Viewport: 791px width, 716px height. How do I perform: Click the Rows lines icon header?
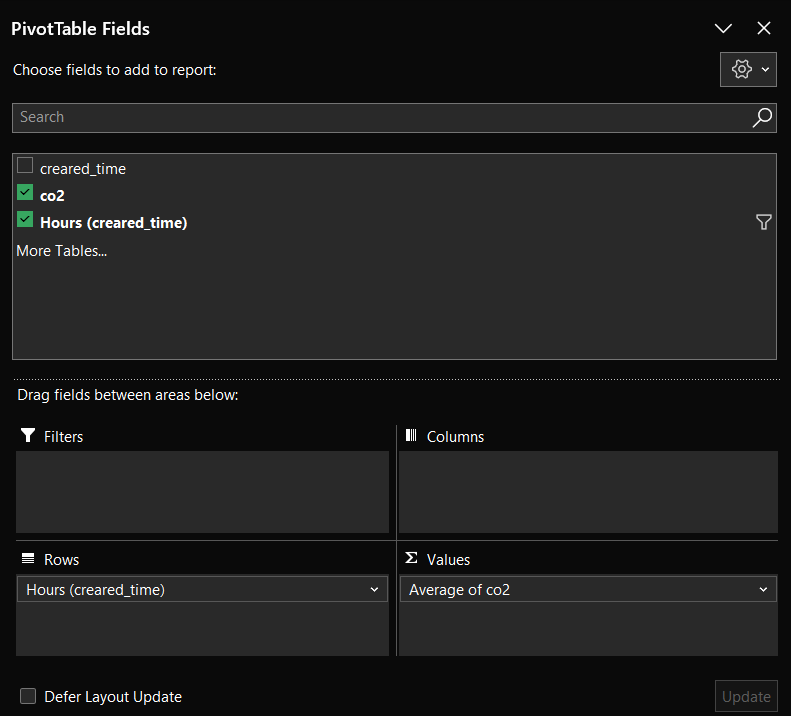pyautogui.click(x=28, y=558)
